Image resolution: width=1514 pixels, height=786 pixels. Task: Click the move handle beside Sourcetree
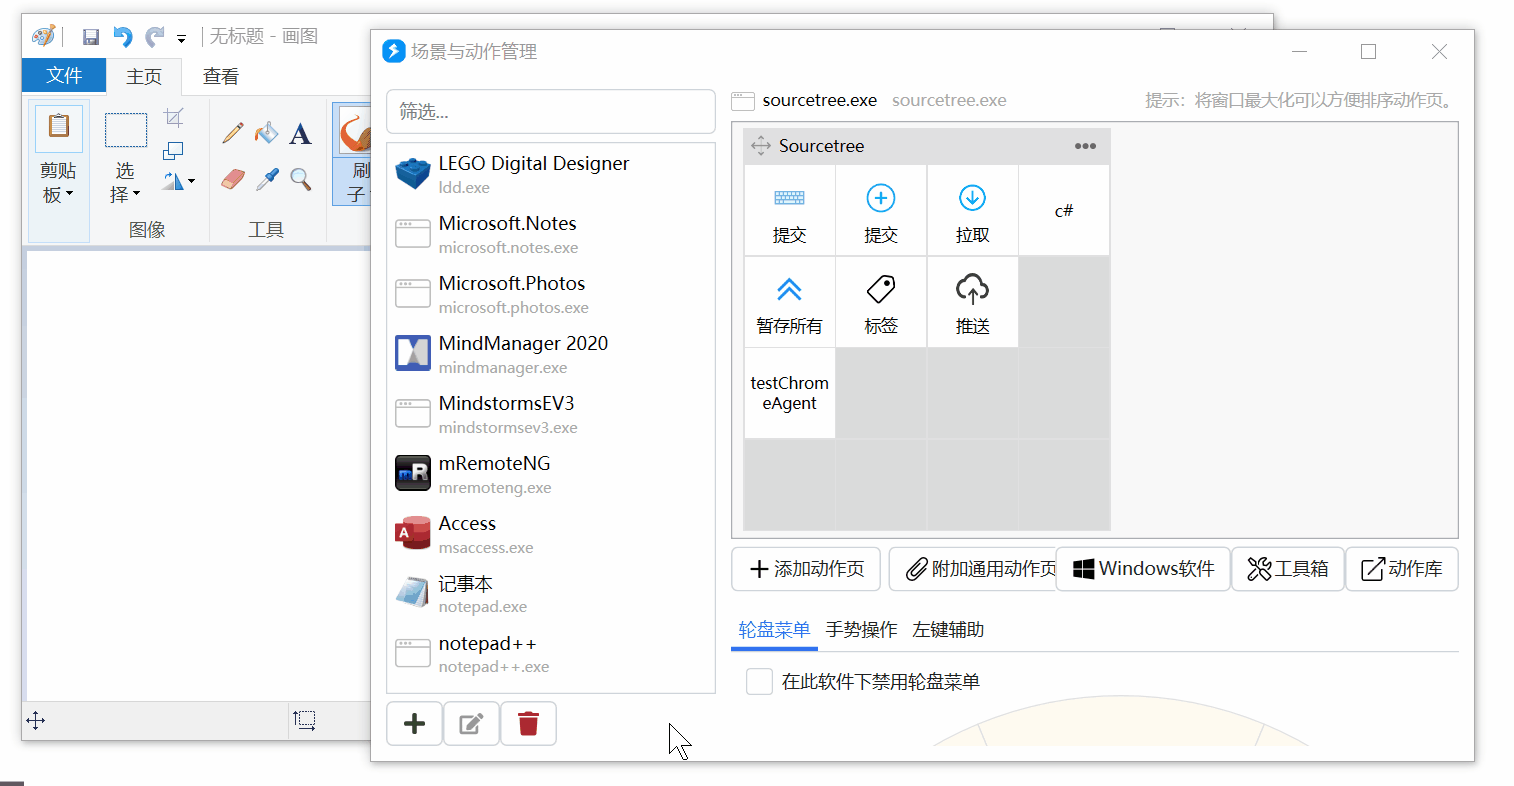coord(761,146)
